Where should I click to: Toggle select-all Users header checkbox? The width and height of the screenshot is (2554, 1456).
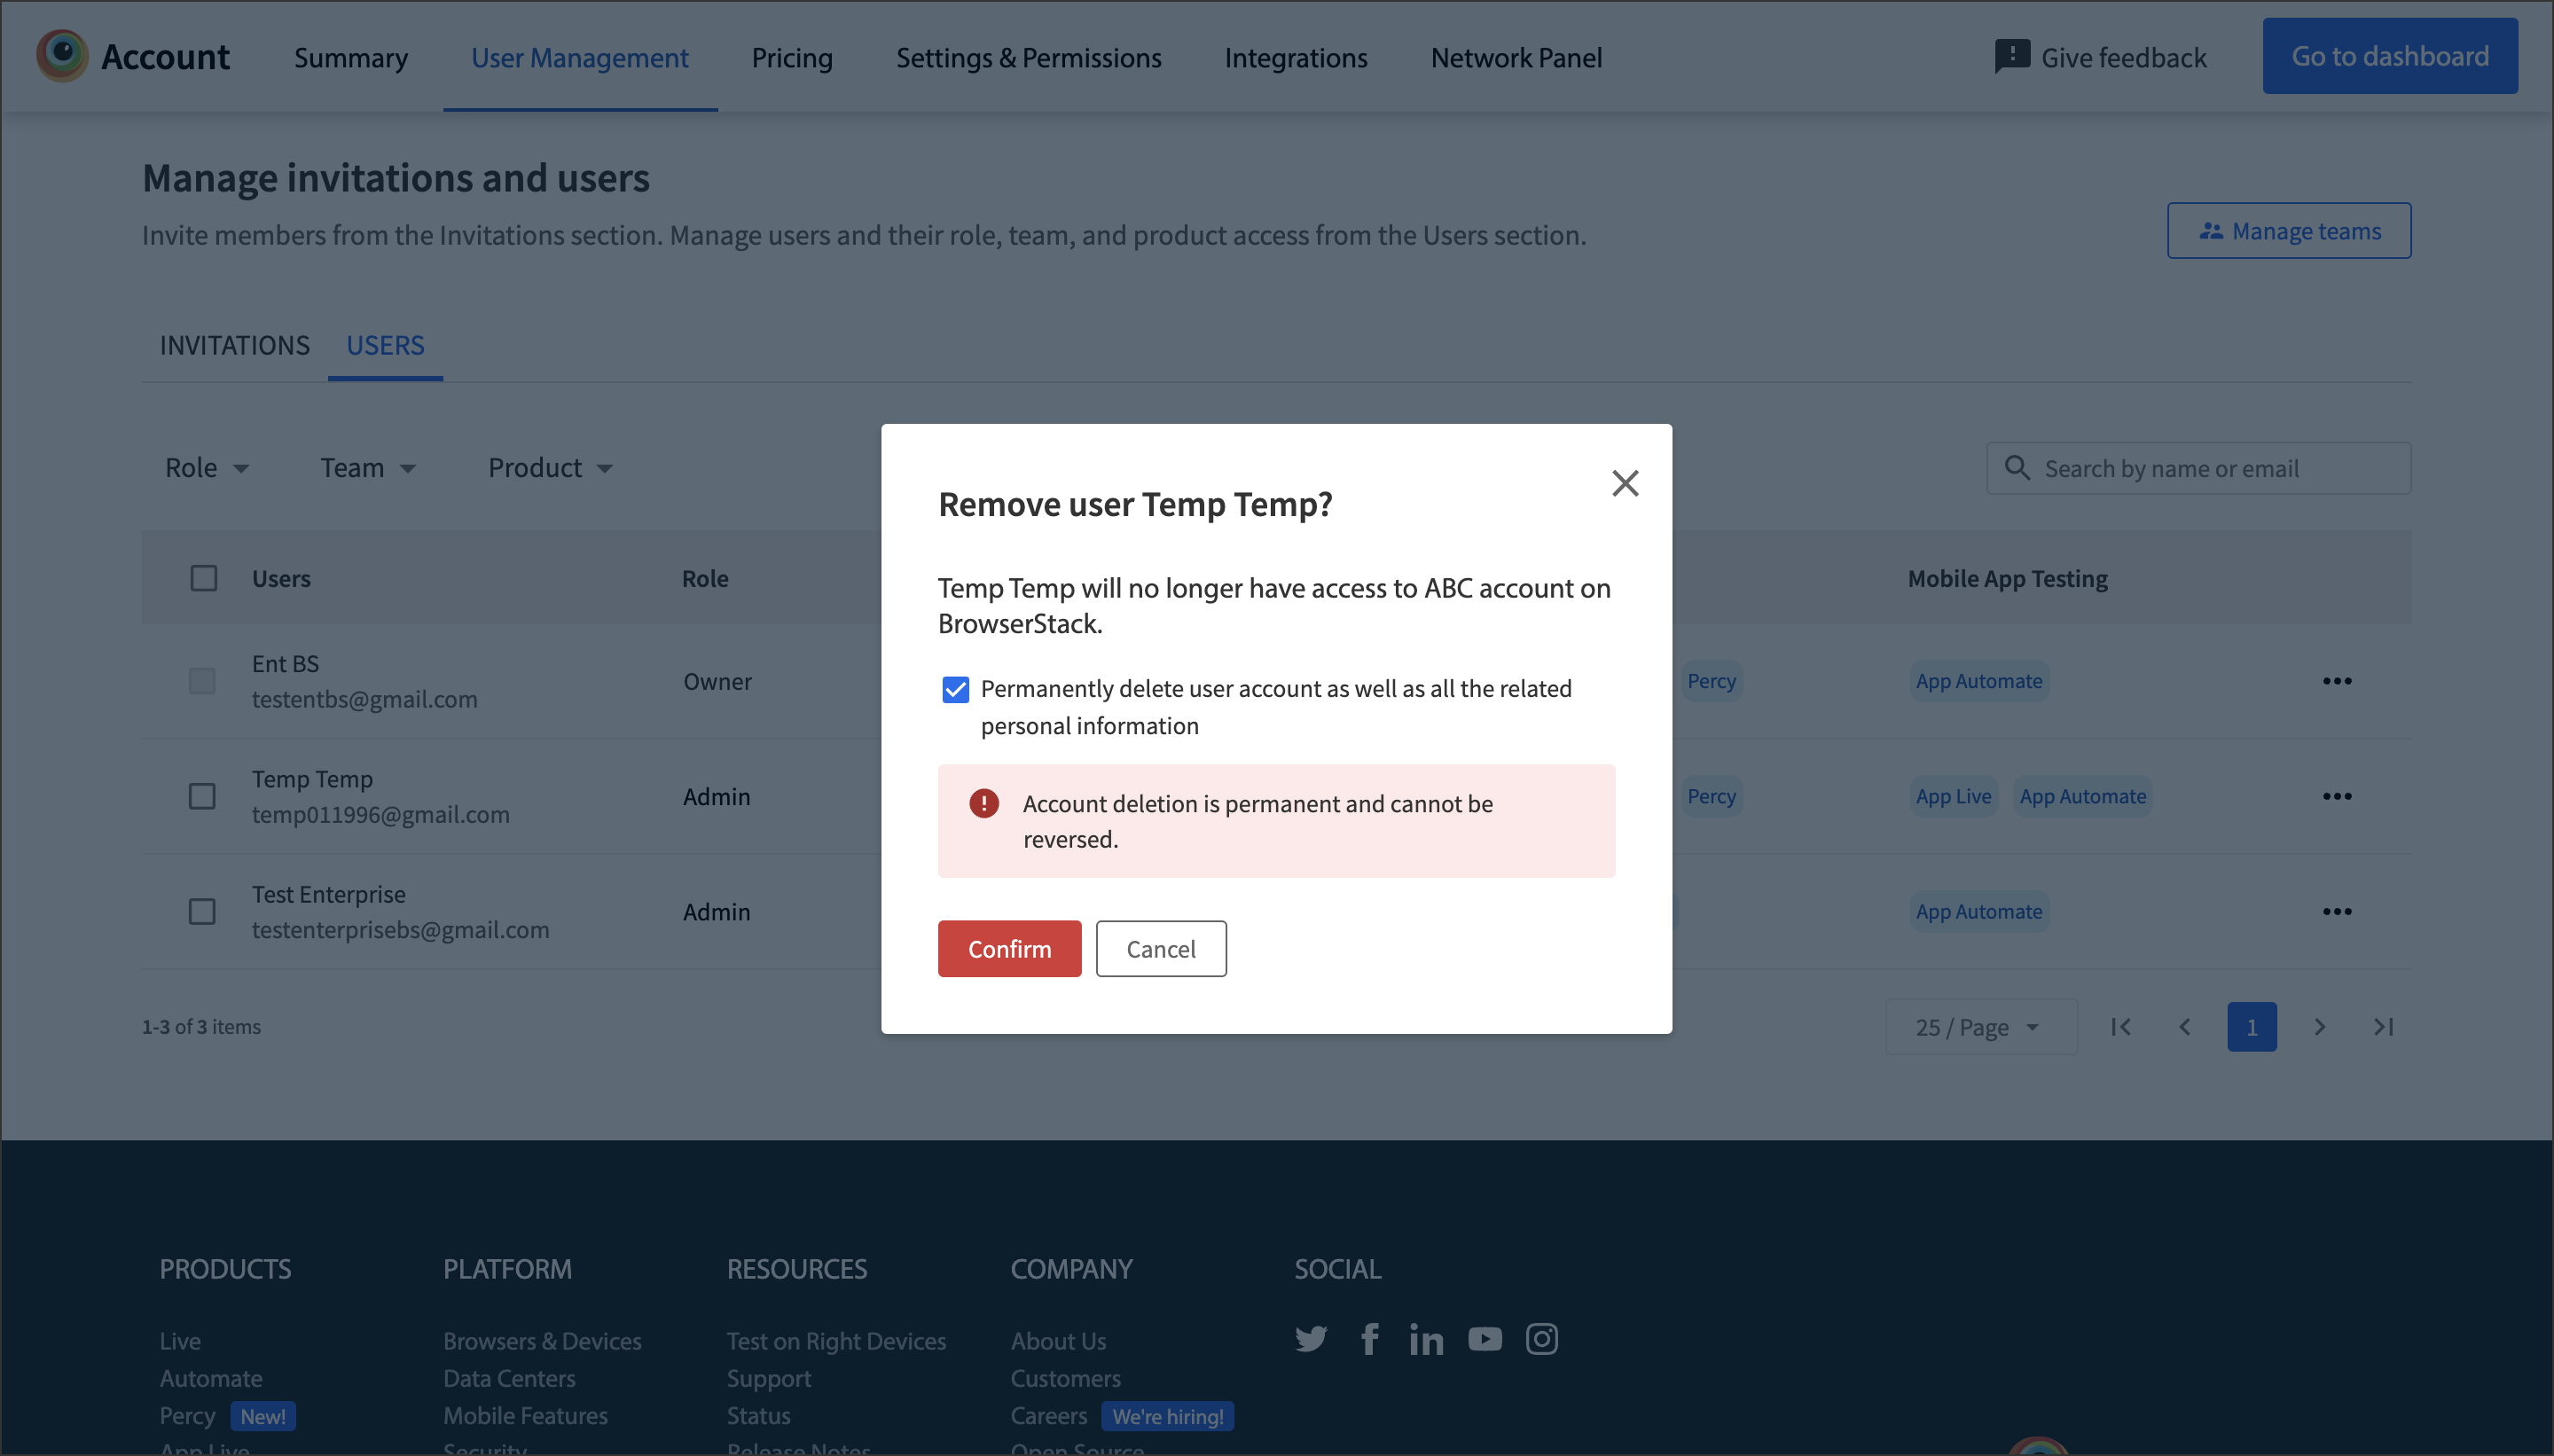tap(204, 579)
